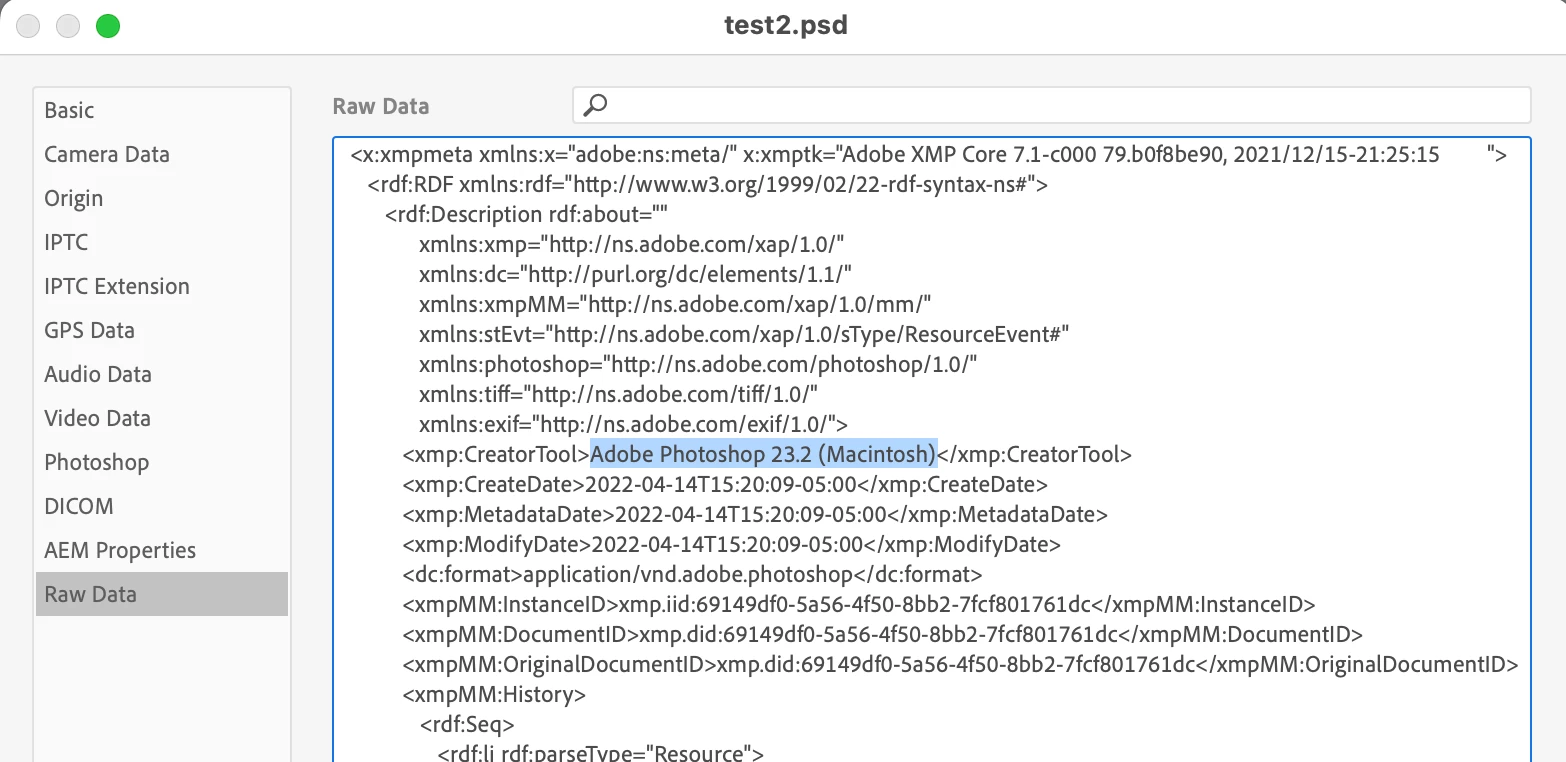Click the xmp:CreateDate line
Image resolution: width=1566 pixels, height=762 pixels.
(725, 485)
